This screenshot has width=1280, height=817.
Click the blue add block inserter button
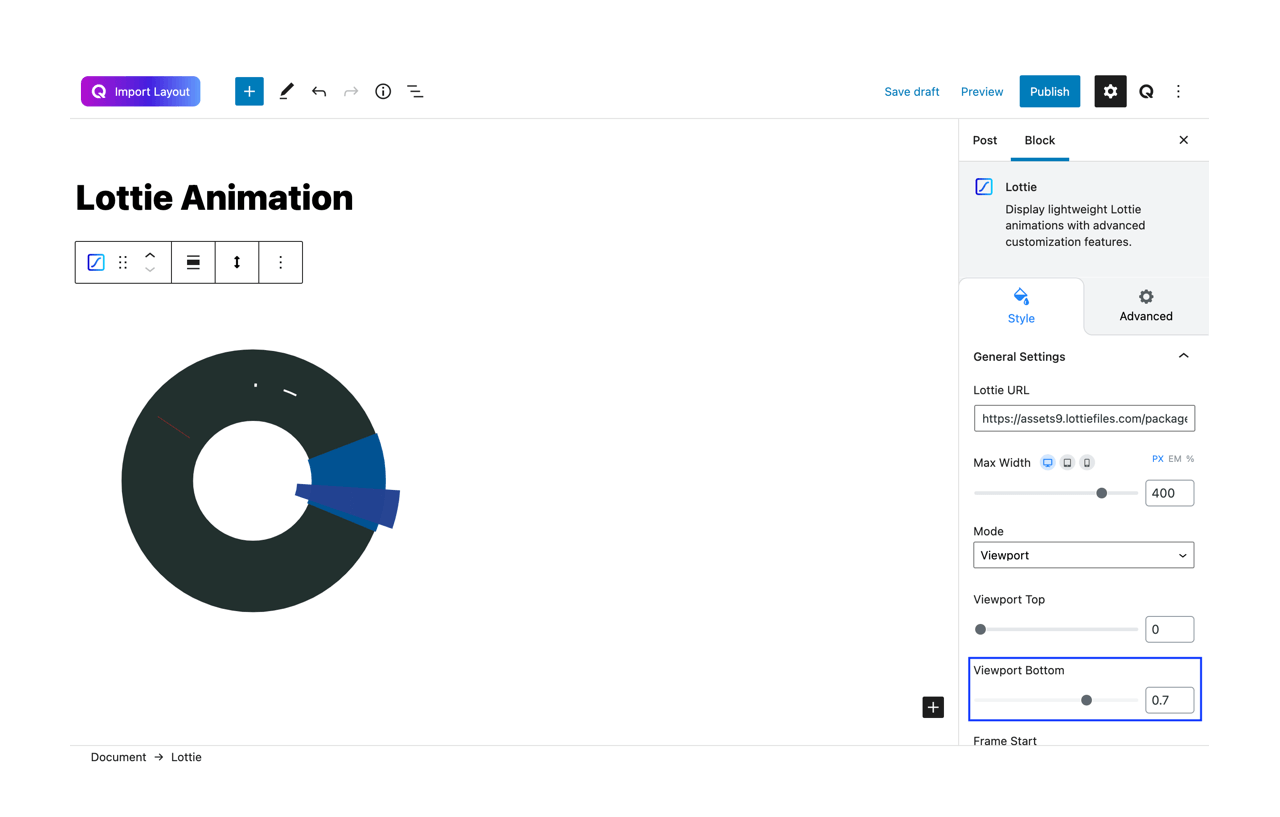(249, 91)
